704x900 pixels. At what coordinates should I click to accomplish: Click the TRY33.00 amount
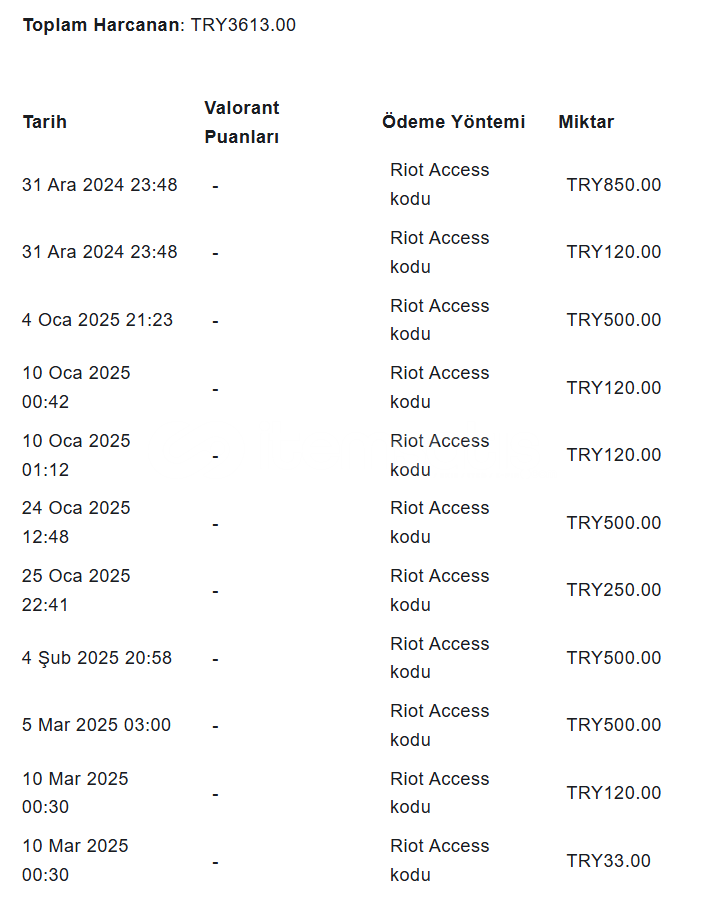(608, 861)
